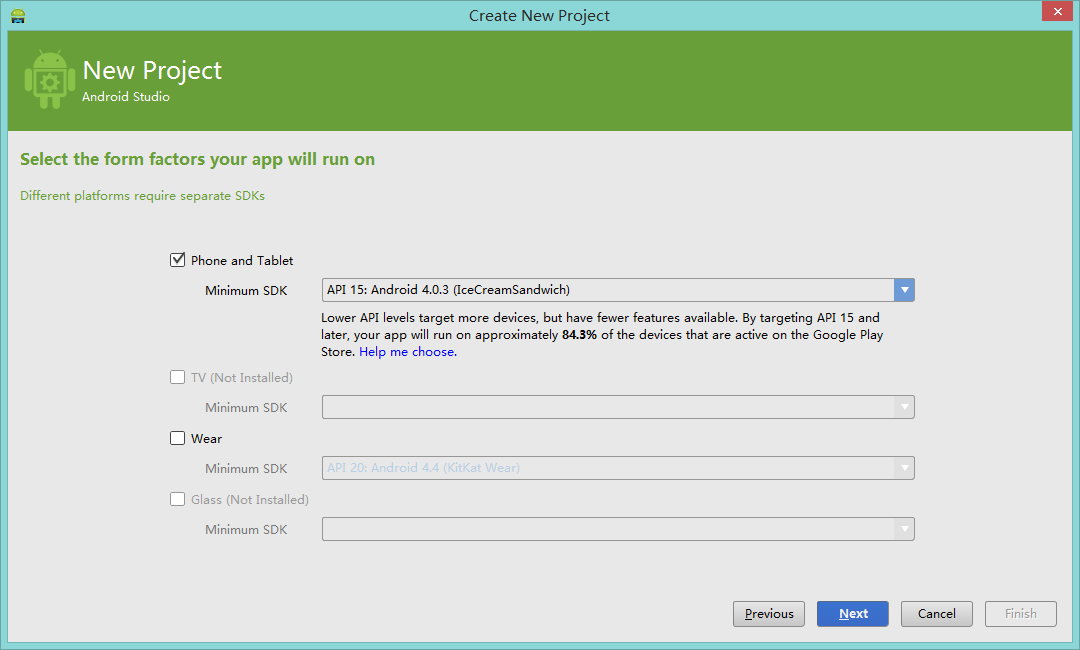The height and width of the screenshot is (650, 1080).
Task: Open the TV Minimum SDK dropdown
Action: point(904,407)
